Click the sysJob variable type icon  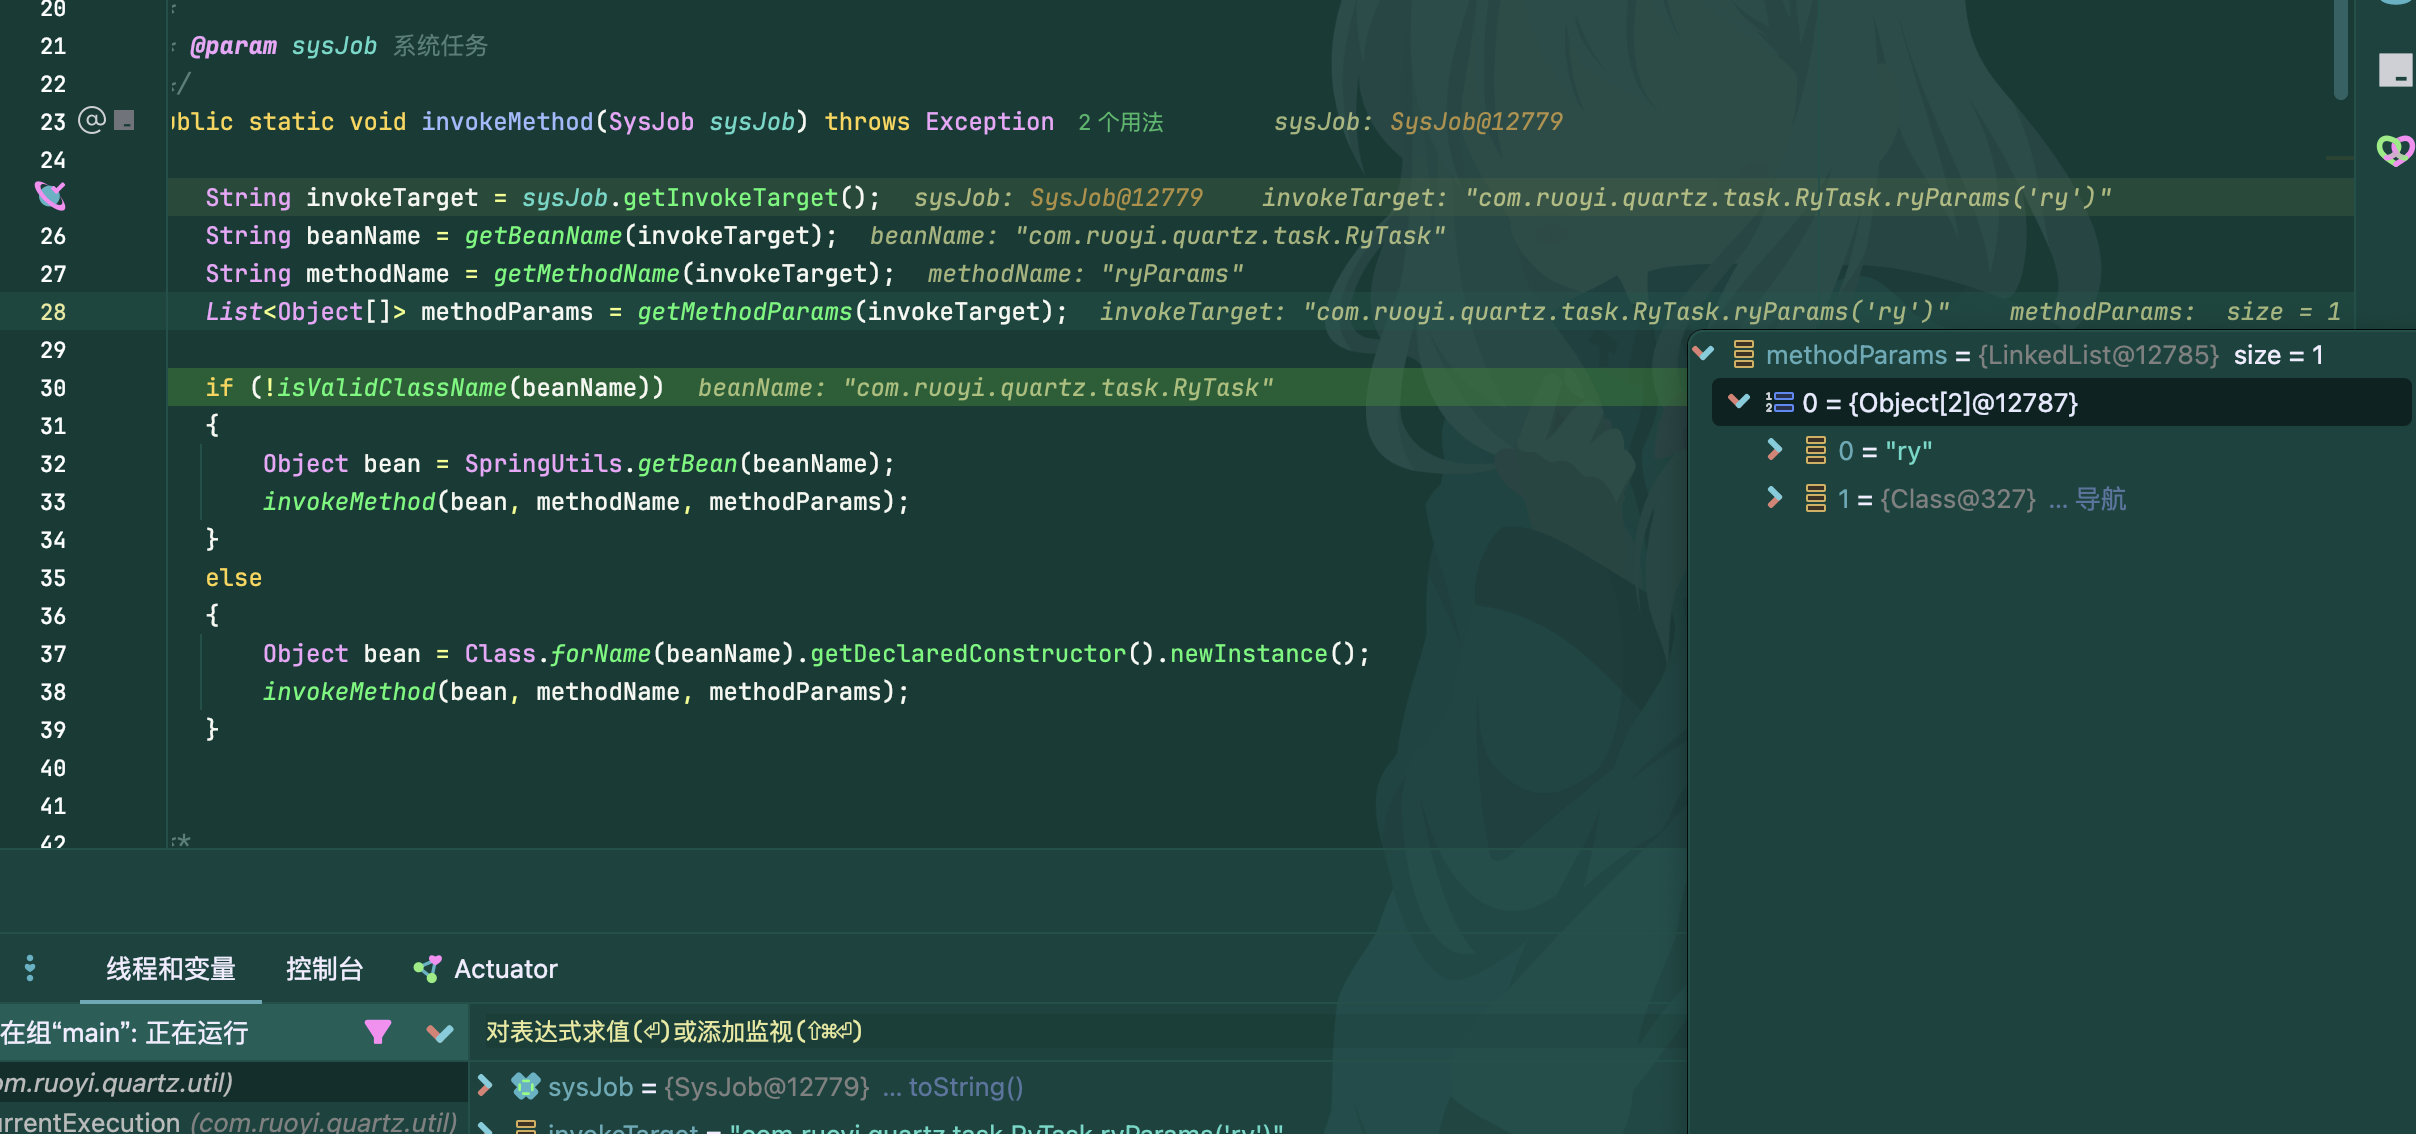(525, 1086)
